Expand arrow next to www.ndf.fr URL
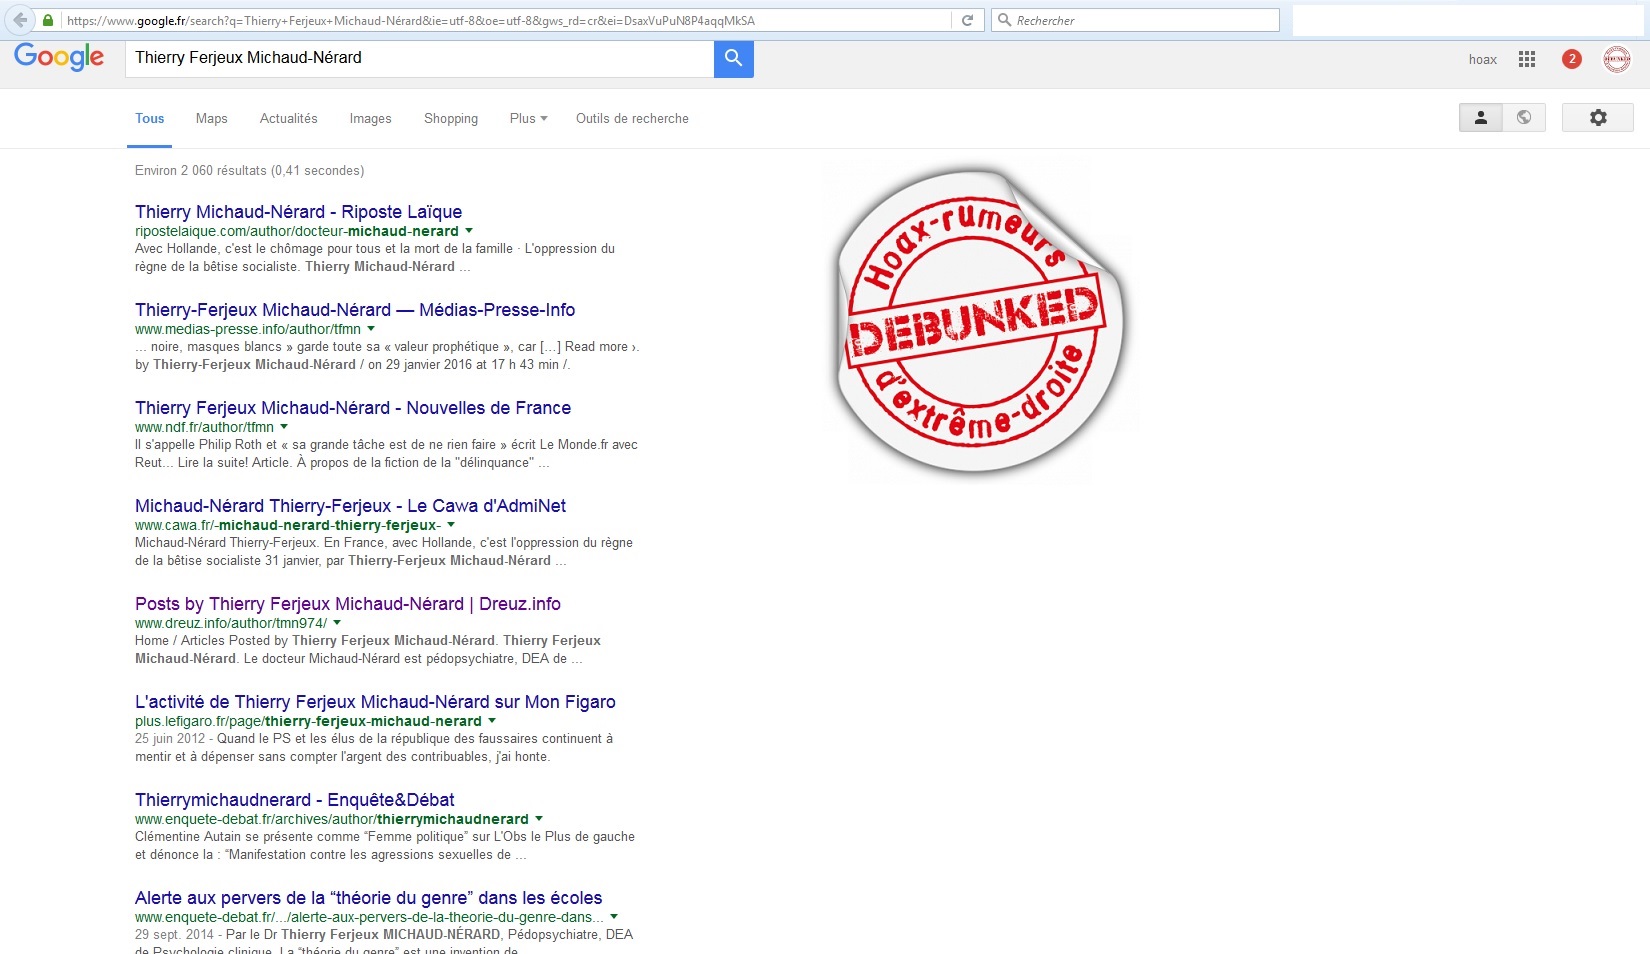The image size is (1650, 954). [x=284, y=427]
